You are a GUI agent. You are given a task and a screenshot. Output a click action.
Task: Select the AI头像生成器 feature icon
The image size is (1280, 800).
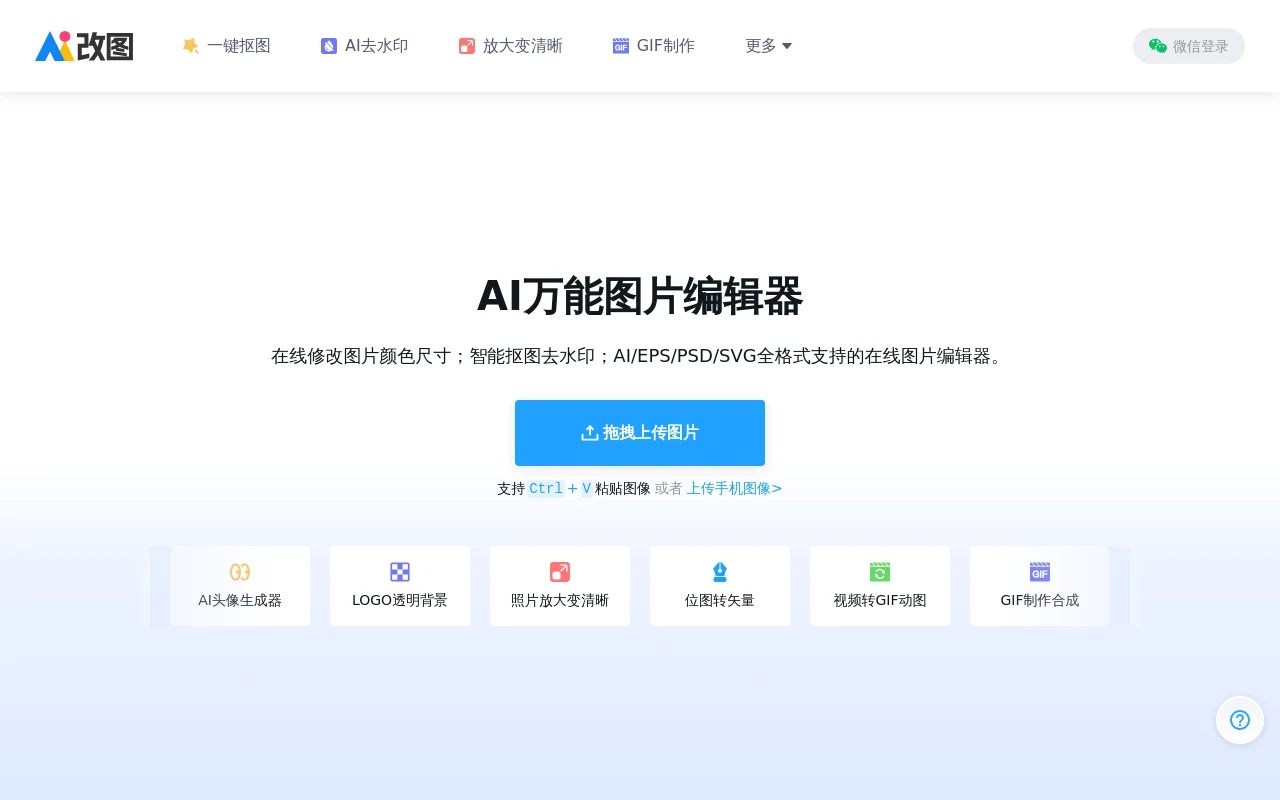coord(240,572)
